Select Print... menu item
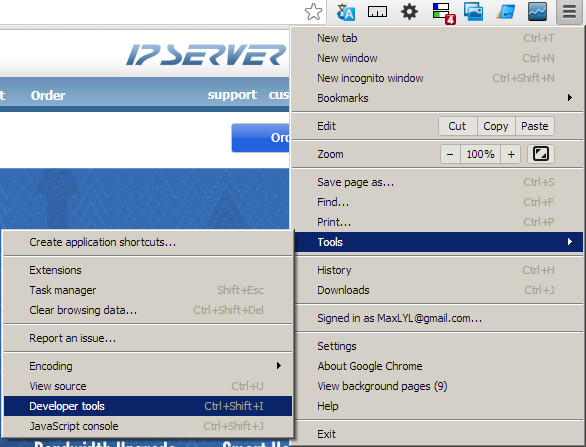The height and width of the screenshot is (447, 586). point(437,222)
